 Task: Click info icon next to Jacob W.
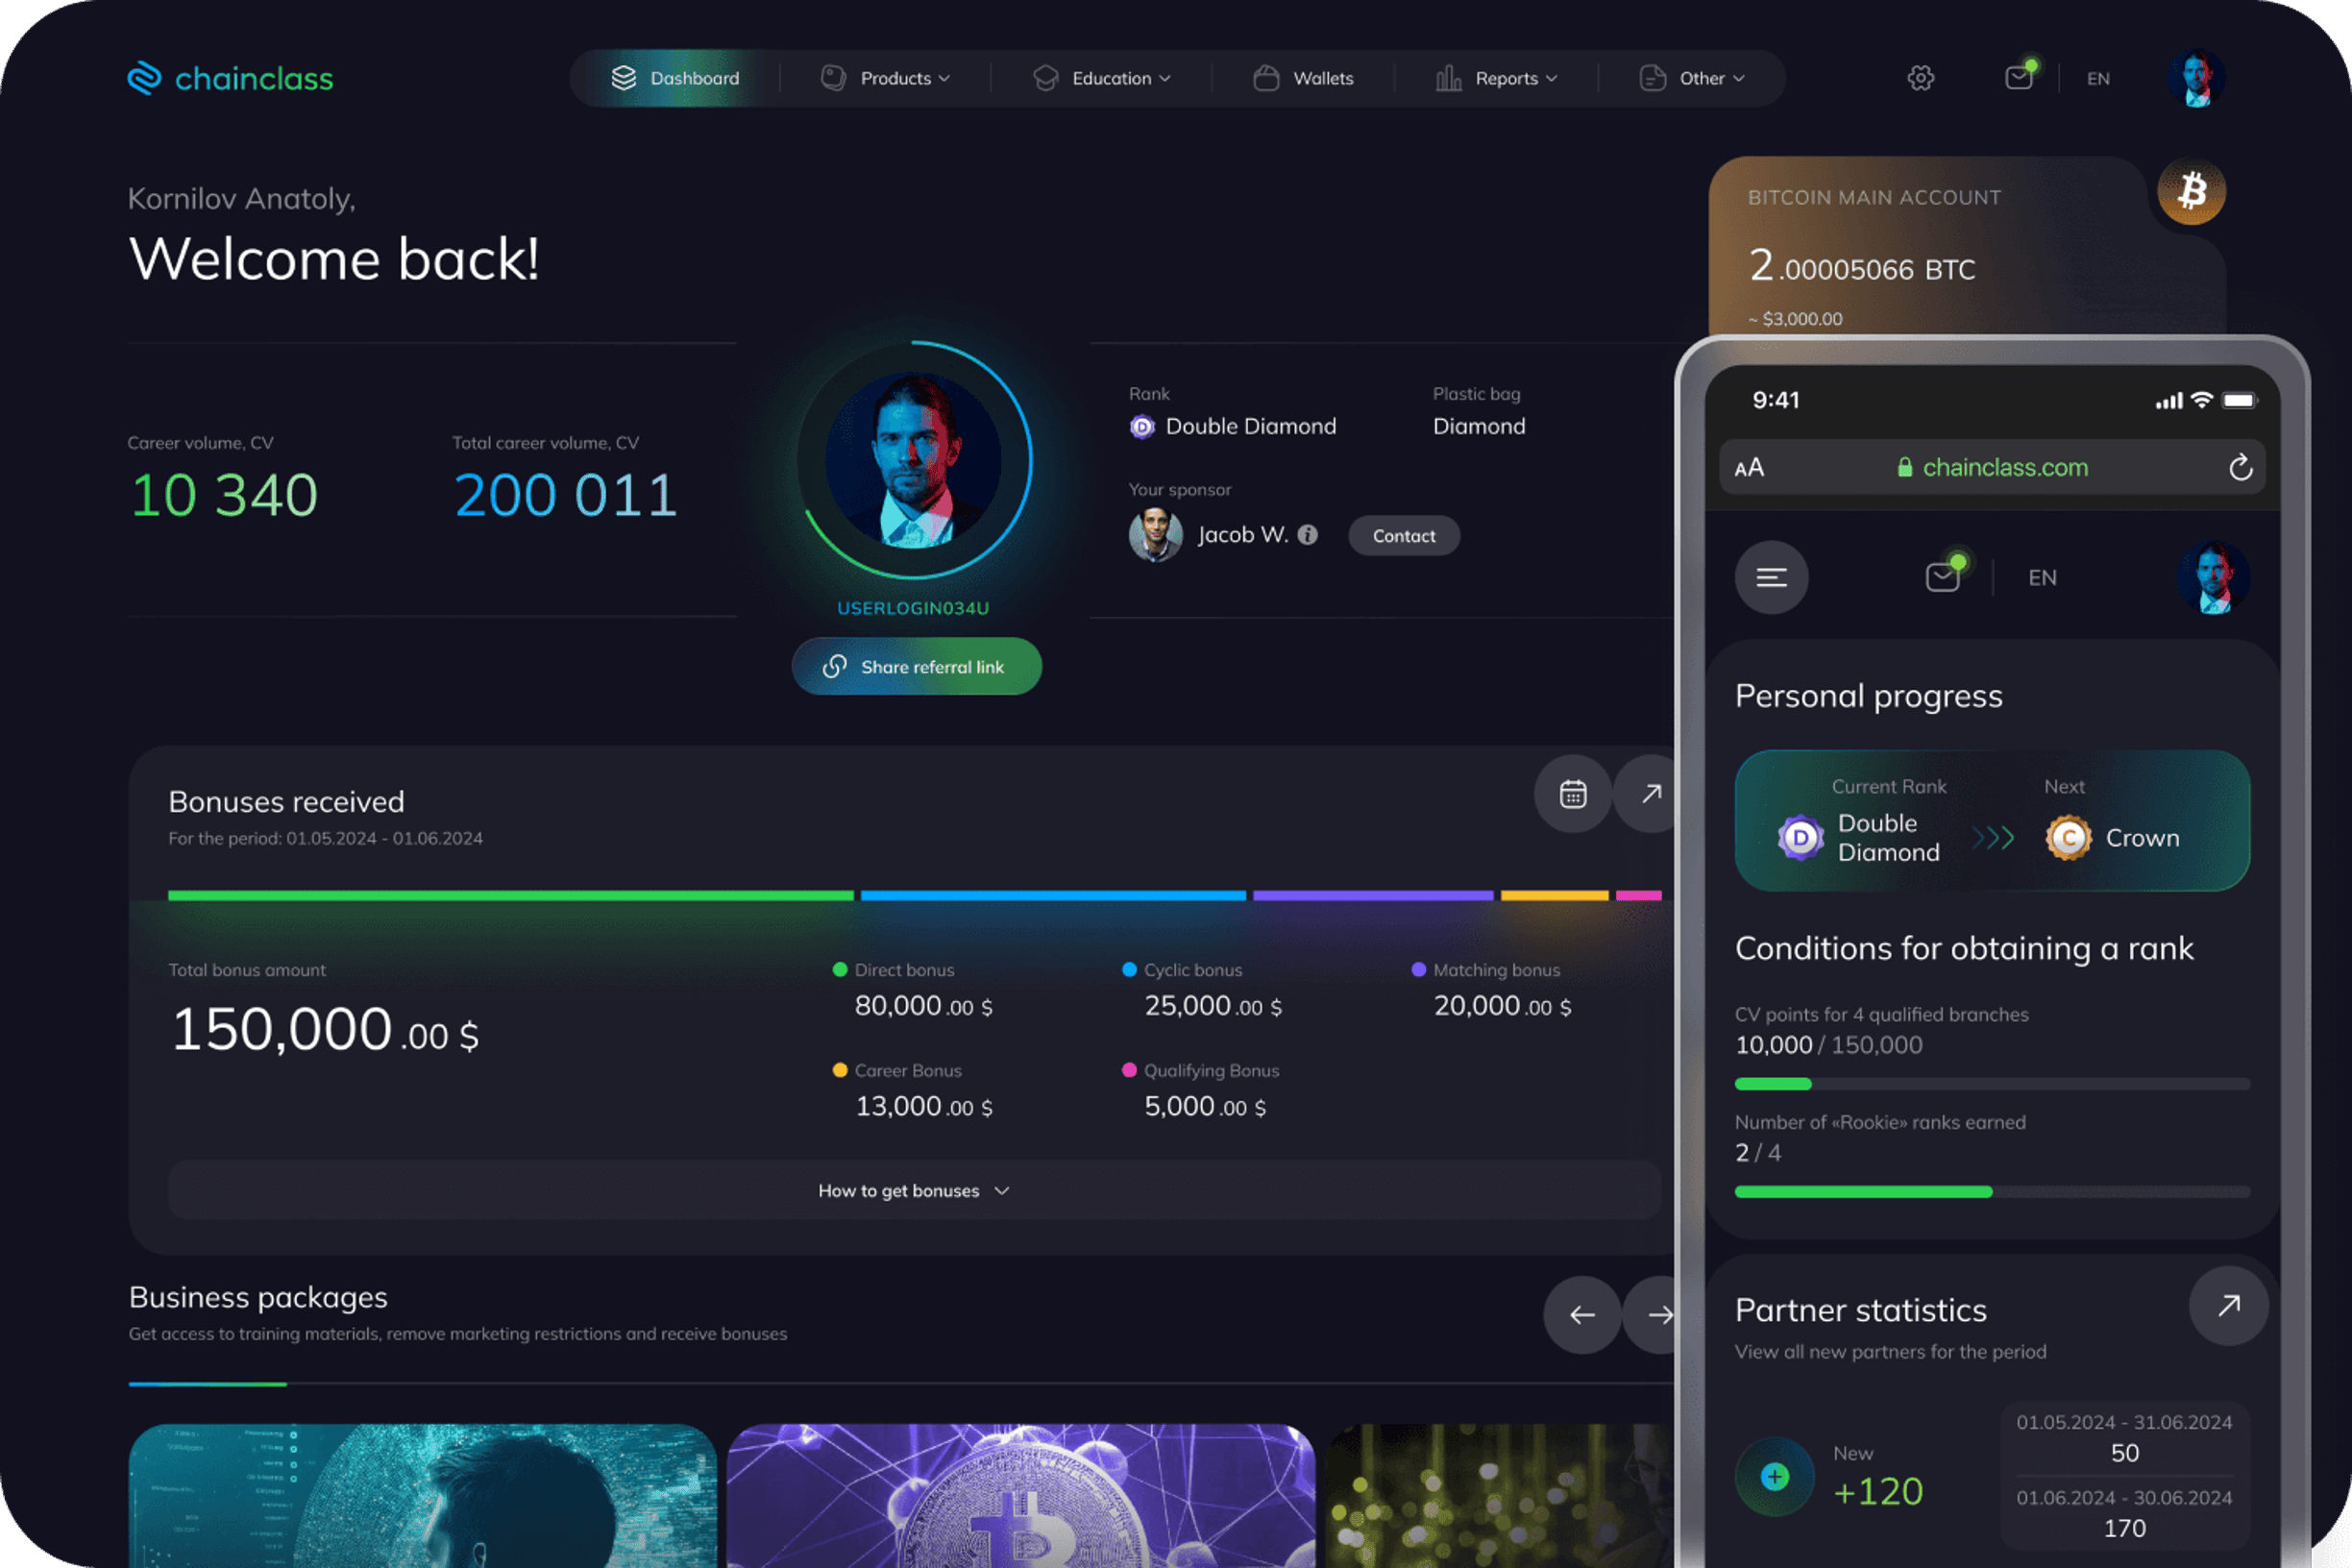point(1307,535)
